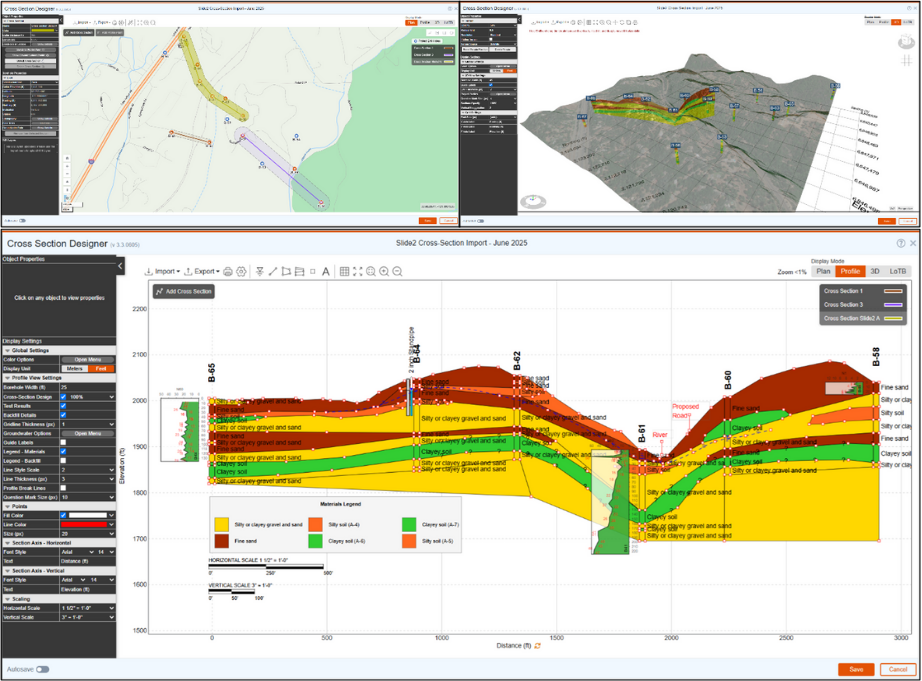922x681 pixels.
Task: Switch to LoTB display mode
Action: coord(898,271)
